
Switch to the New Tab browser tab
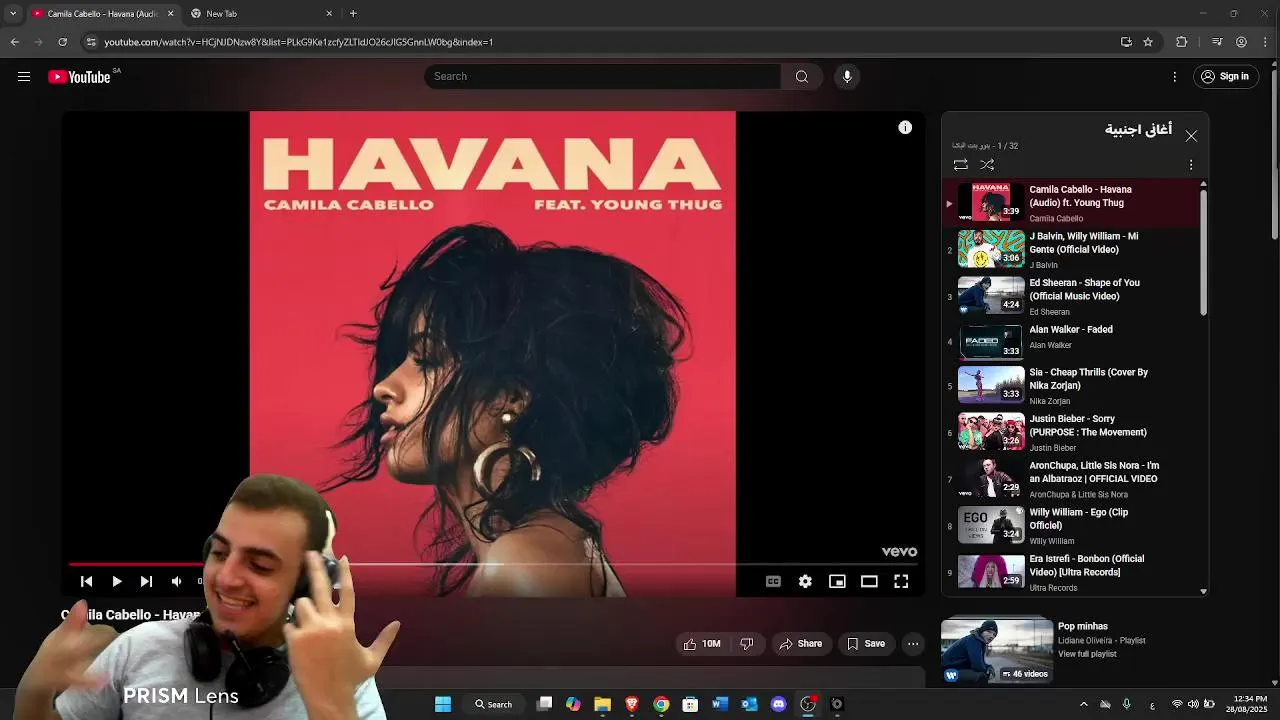point(260,14)
